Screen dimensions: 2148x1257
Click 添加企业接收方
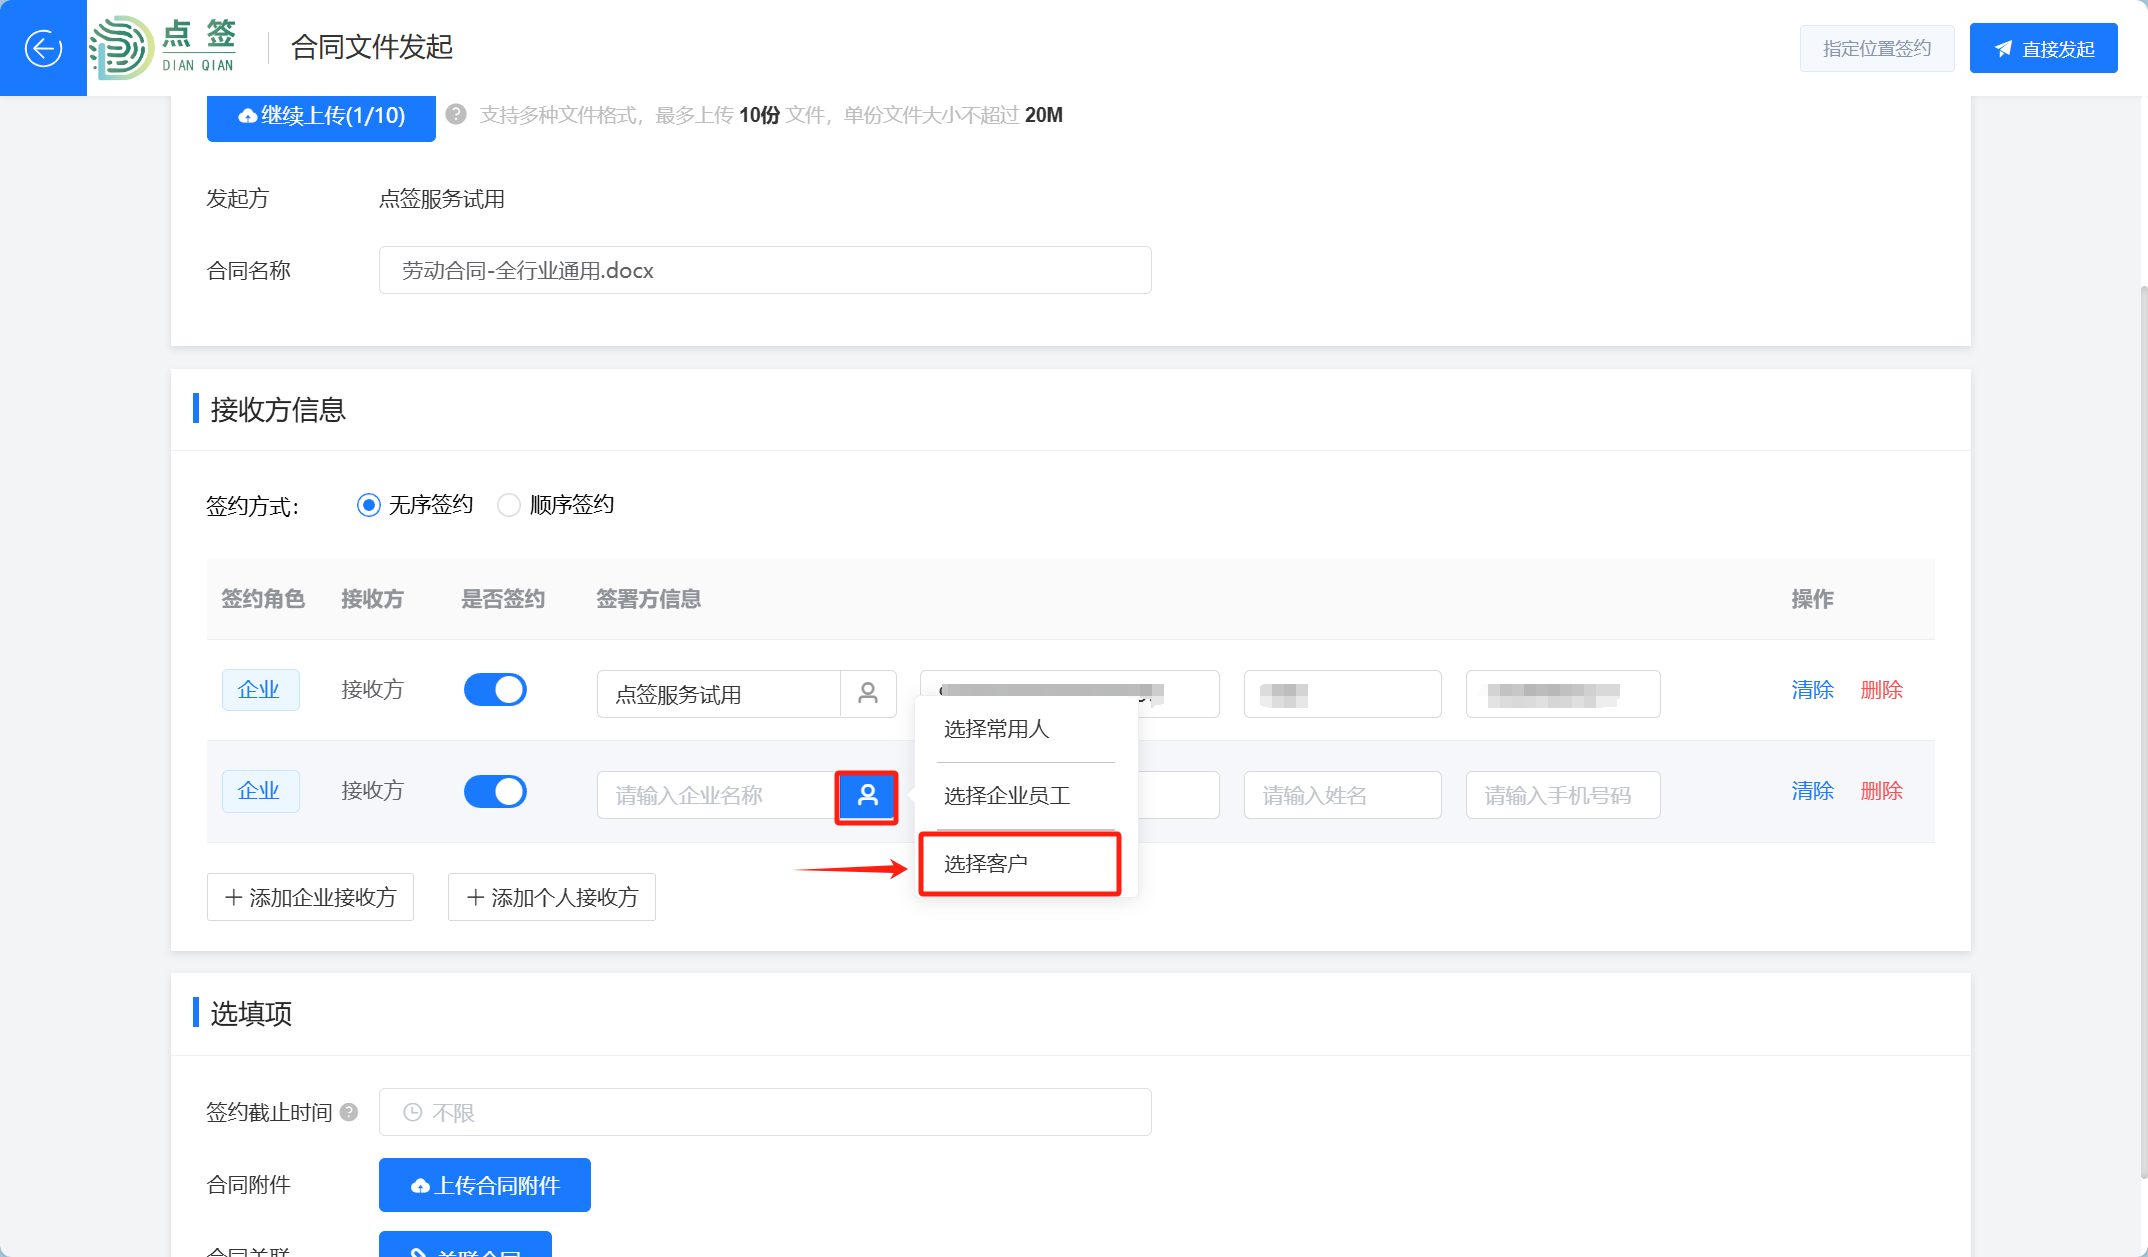coord(310,897)
